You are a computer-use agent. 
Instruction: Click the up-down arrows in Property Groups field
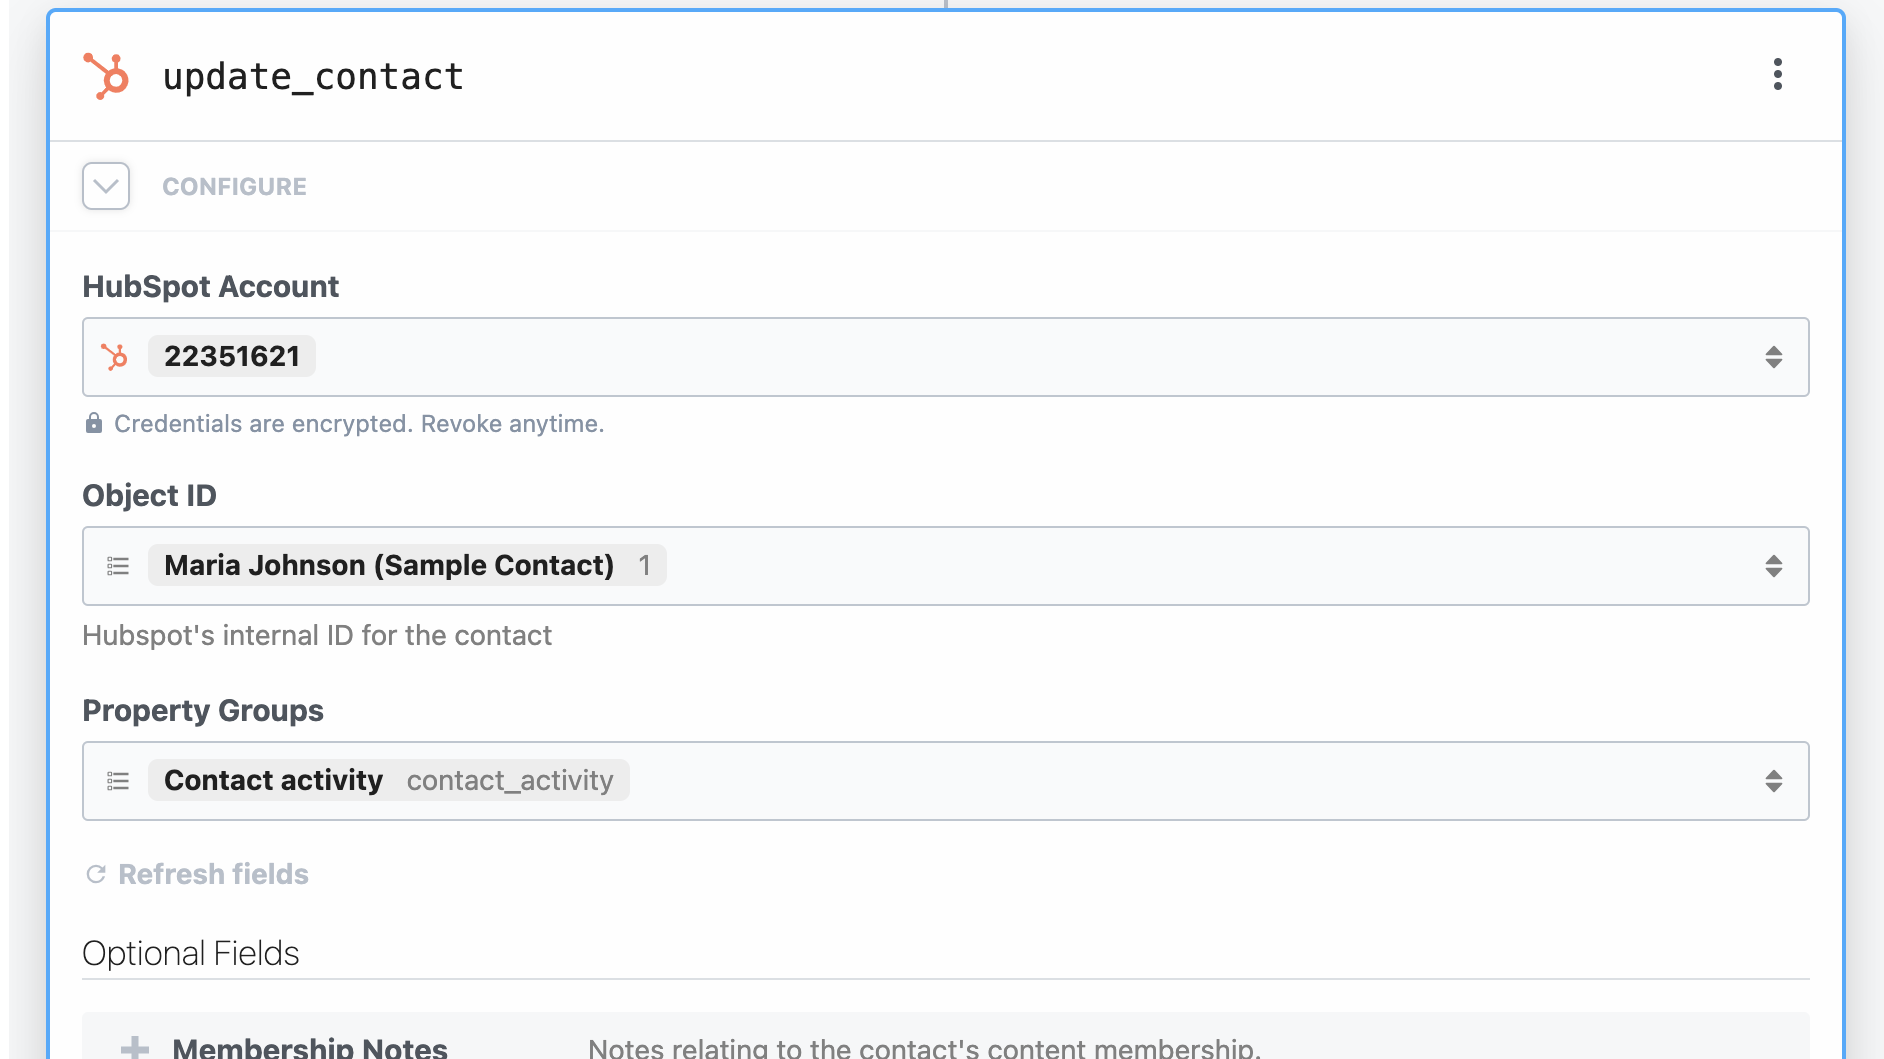click(1773, 781)
